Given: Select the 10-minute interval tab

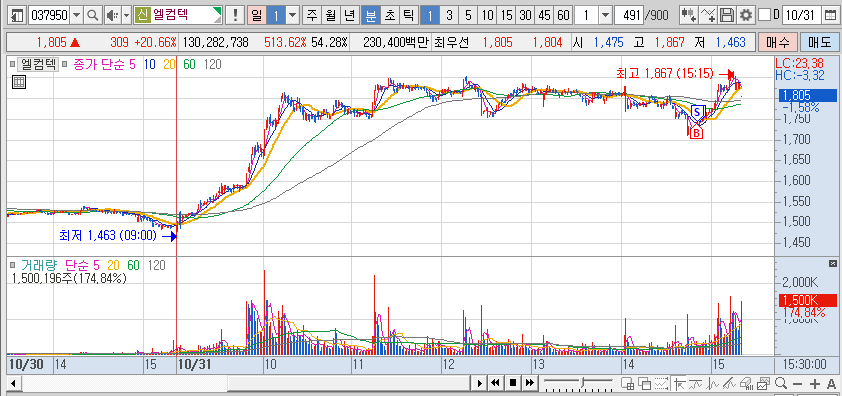Looking at the screenshot, I should click(x=488, y=15).
